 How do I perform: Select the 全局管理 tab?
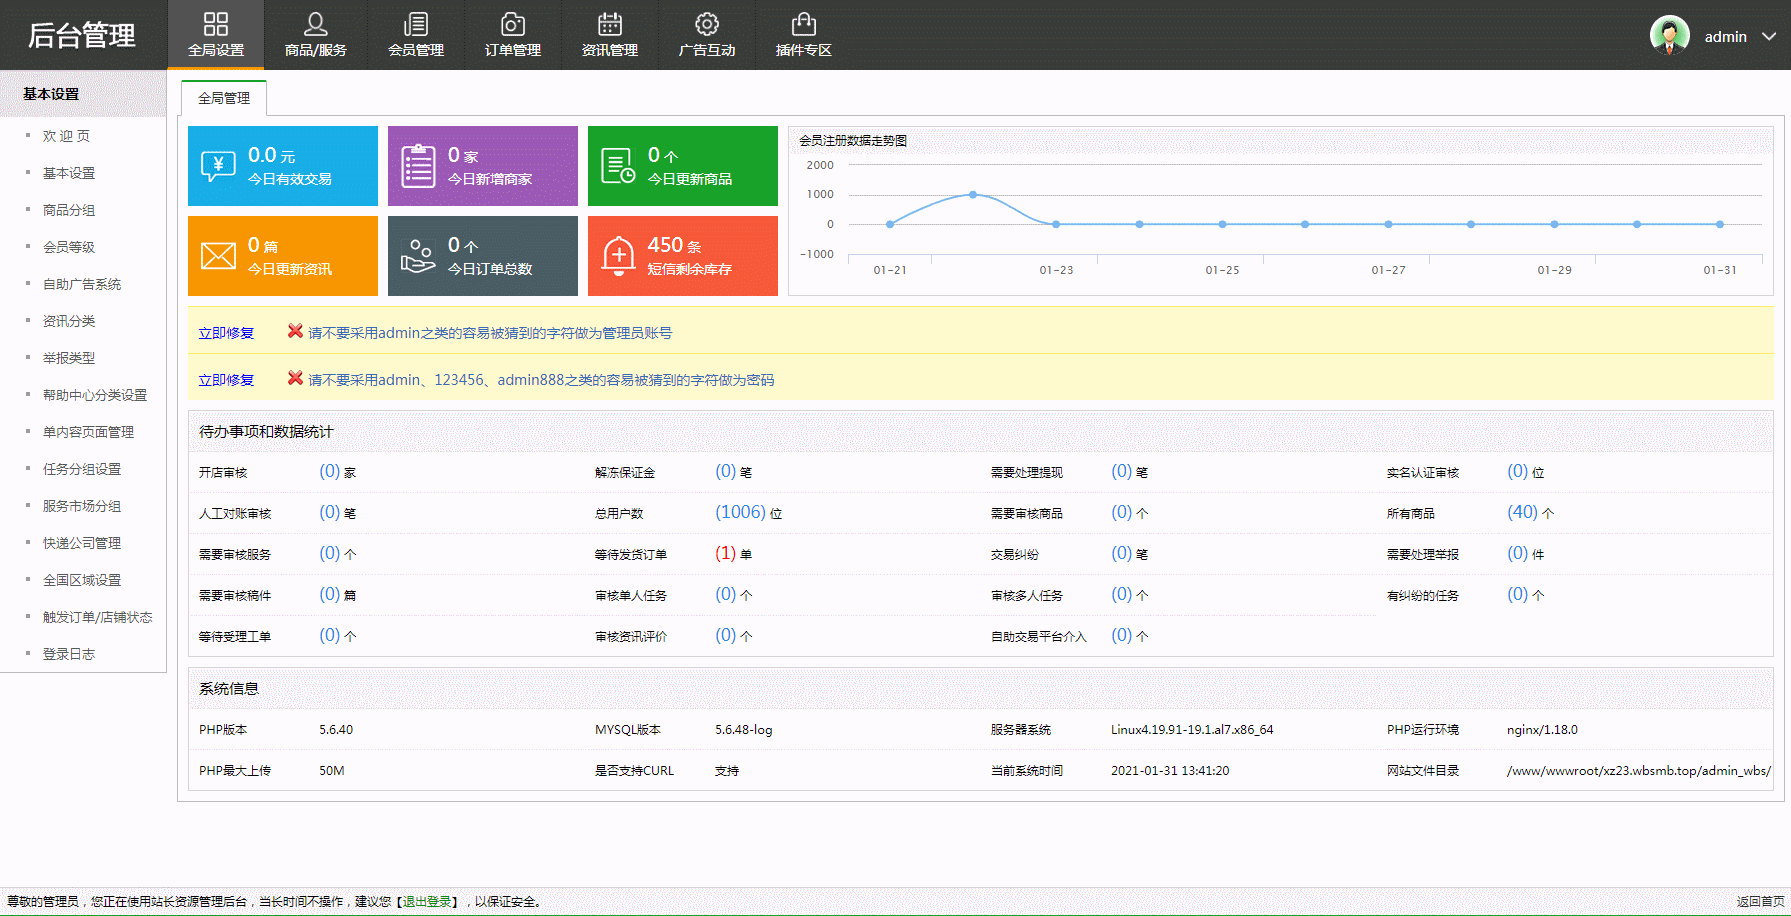click(224, 98)
